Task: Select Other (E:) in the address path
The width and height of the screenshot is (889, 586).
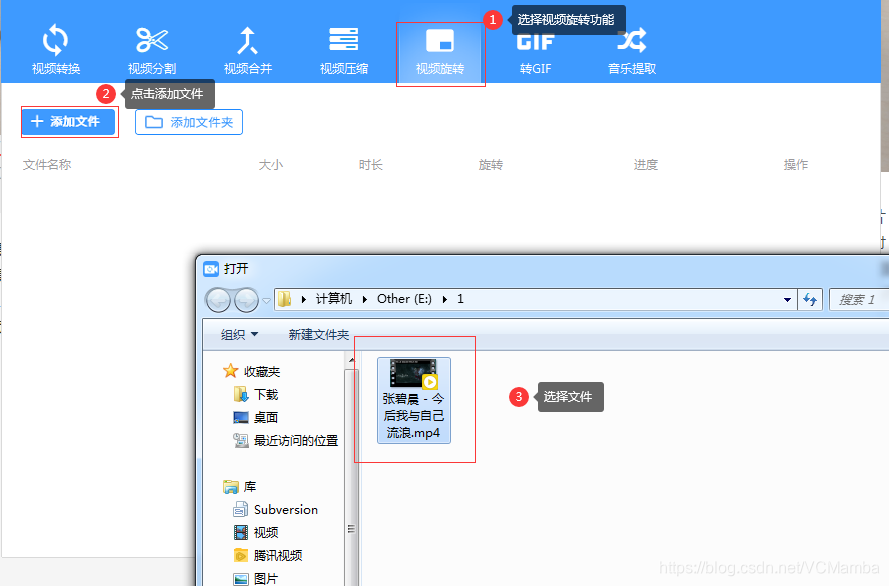Action: click(404, 299)
